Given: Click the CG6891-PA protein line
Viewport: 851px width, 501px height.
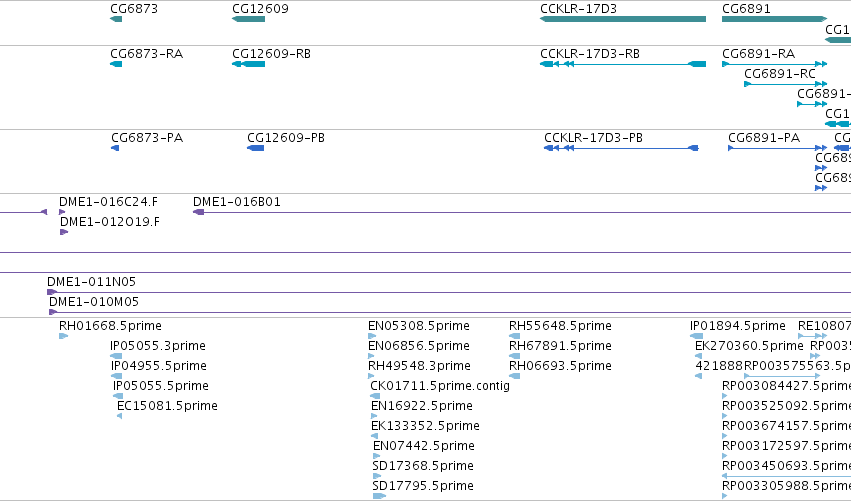Looking at the screenshot, I should (777, 148).
